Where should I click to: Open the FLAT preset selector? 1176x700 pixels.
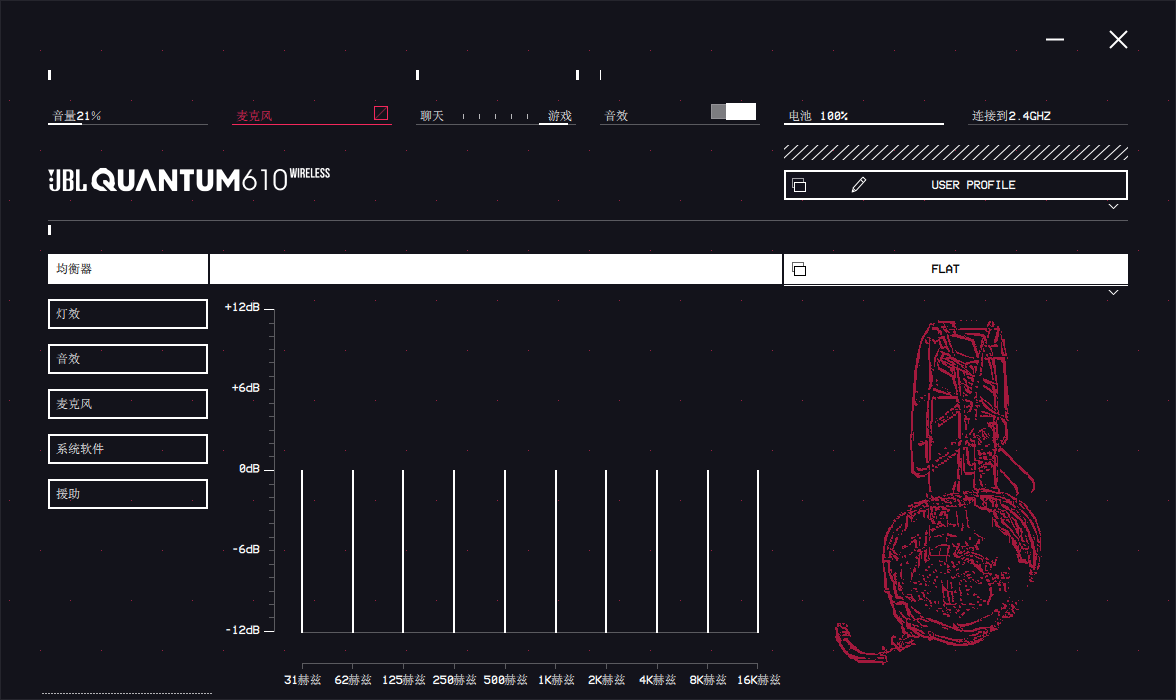click(x=945, y=269)
